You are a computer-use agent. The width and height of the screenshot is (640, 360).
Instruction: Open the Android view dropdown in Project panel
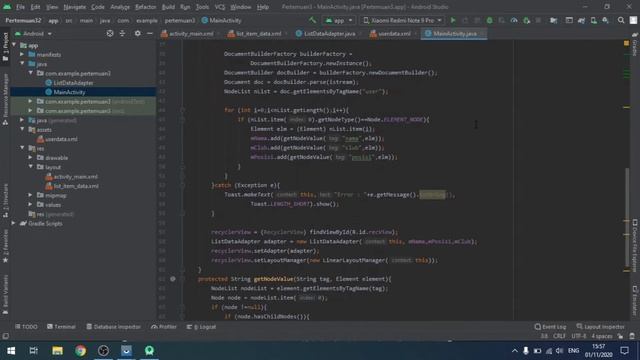tap(33, 33)
